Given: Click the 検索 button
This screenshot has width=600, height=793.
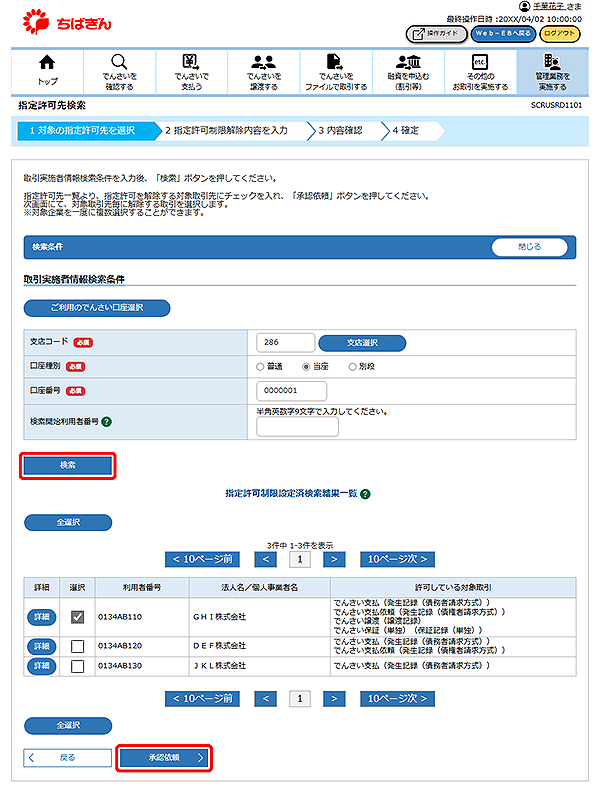Looking at the screenshot, I should pyautogui.click(x=68, y=465).
